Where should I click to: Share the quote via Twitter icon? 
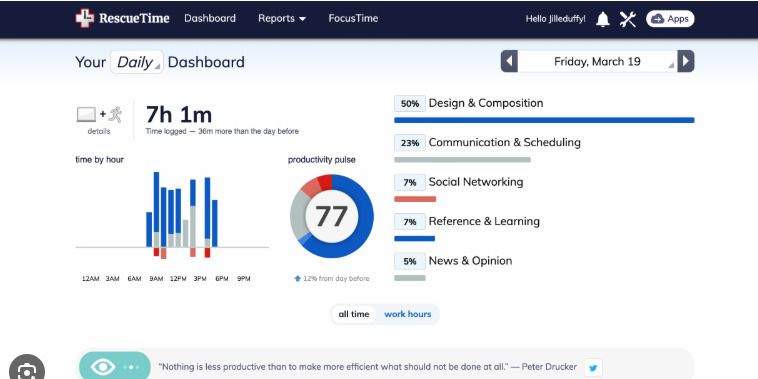(593, 367)
